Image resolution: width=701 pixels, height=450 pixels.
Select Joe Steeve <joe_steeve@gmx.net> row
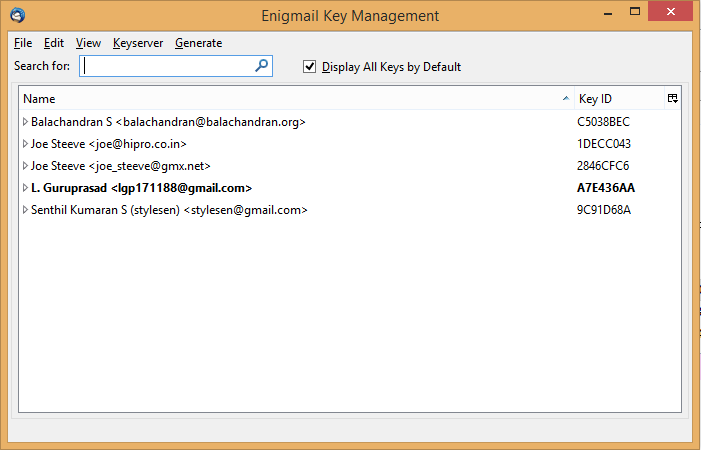[350, 165]
